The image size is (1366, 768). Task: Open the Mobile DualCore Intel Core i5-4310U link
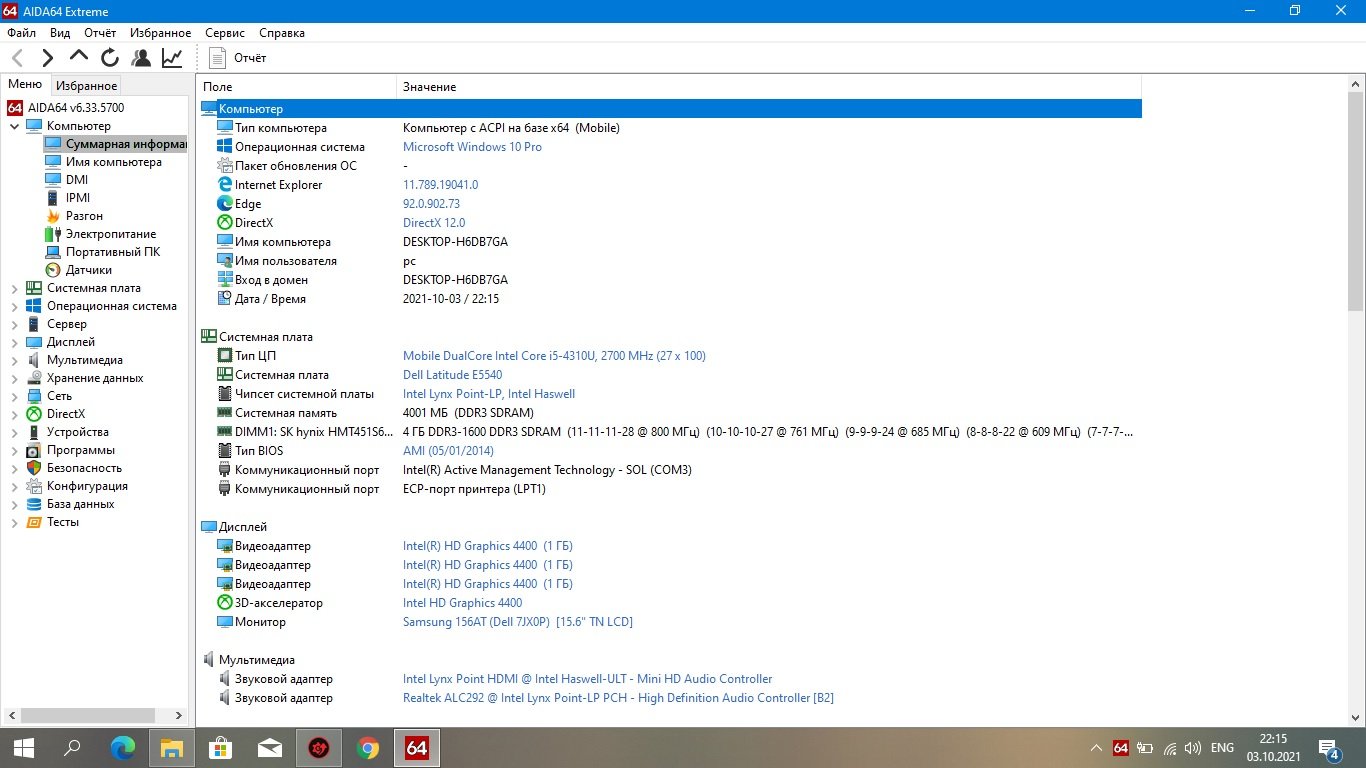tap(554, 356)
